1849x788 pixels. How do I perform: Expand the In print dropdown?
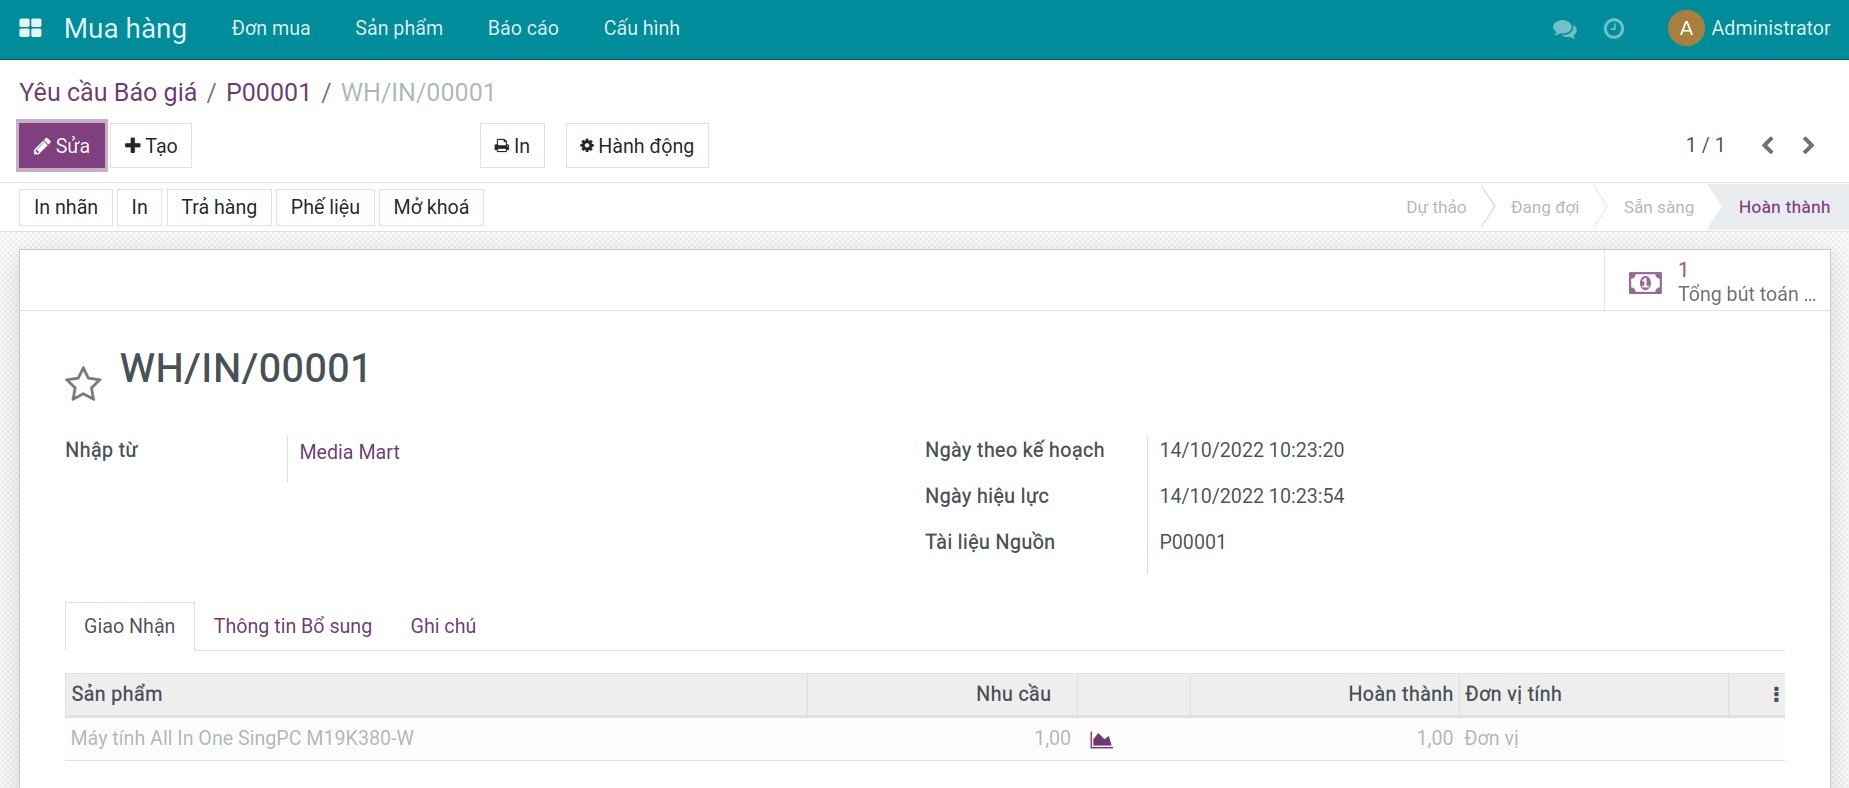[512, 146]
